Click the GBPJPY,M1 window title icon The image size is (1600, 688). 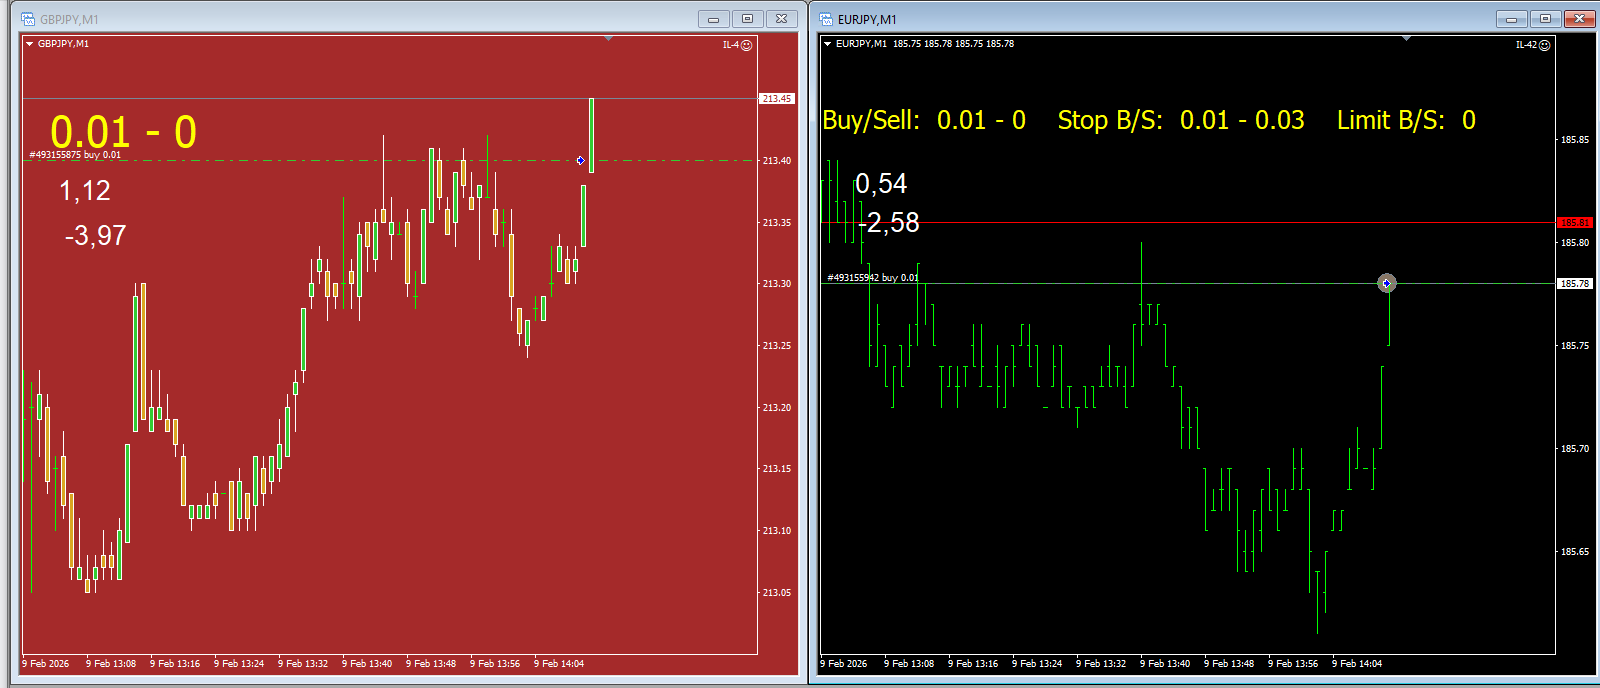pos(28,19)
